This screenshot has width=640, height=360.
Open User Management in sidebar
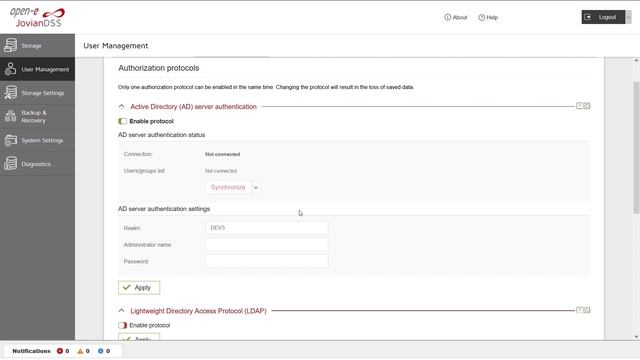pyautogui.click(x=37, y=69)
